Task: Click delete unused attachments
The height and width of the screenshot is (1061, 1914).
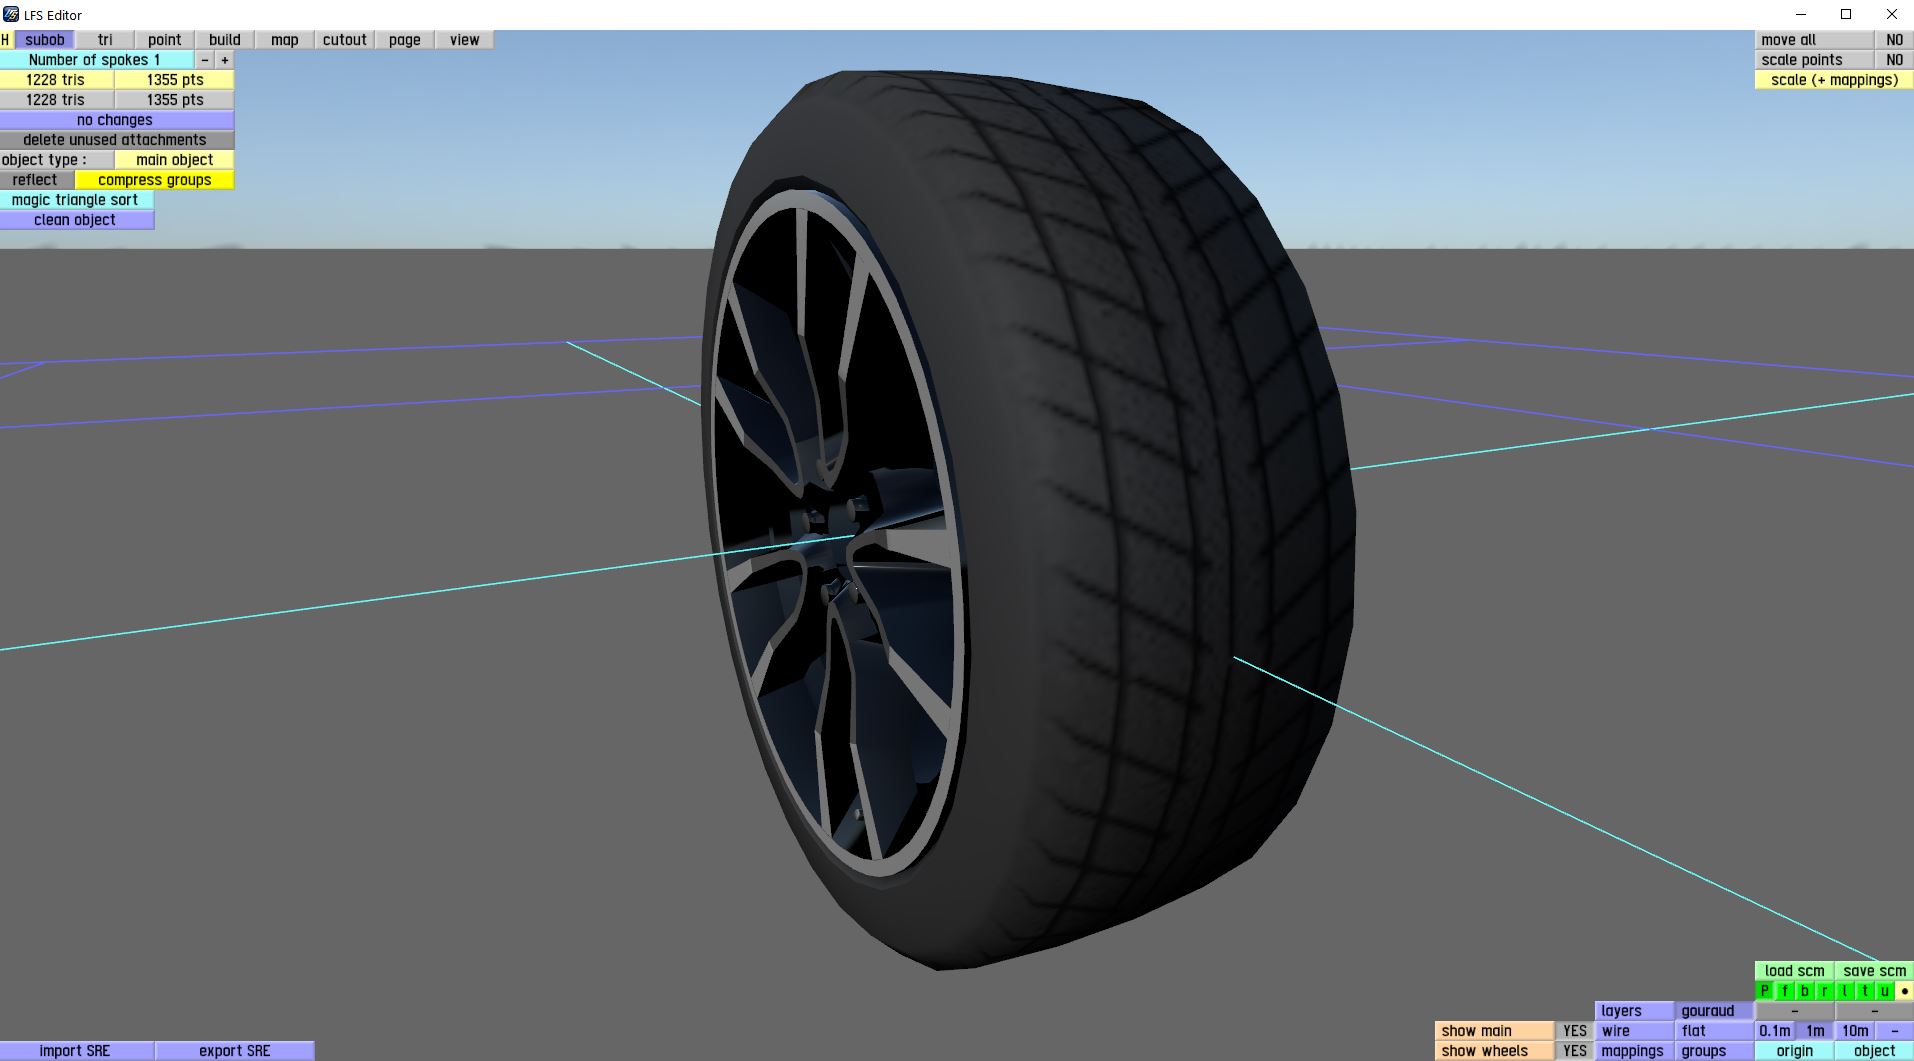Action: tap(117, 140)
